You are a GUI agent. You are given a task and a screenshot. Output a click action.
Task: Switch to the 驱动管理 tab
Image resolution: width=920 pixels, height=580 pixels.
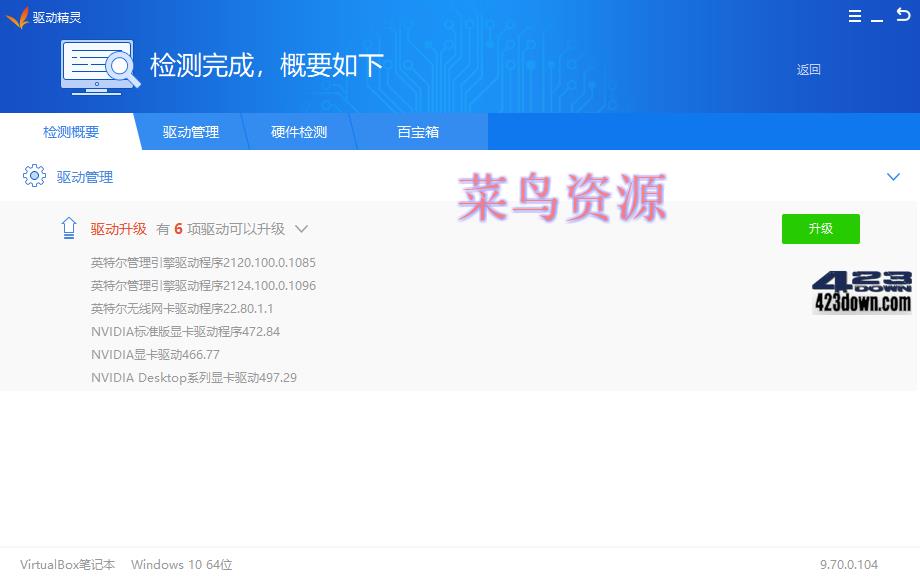click(x=190, y=132)
